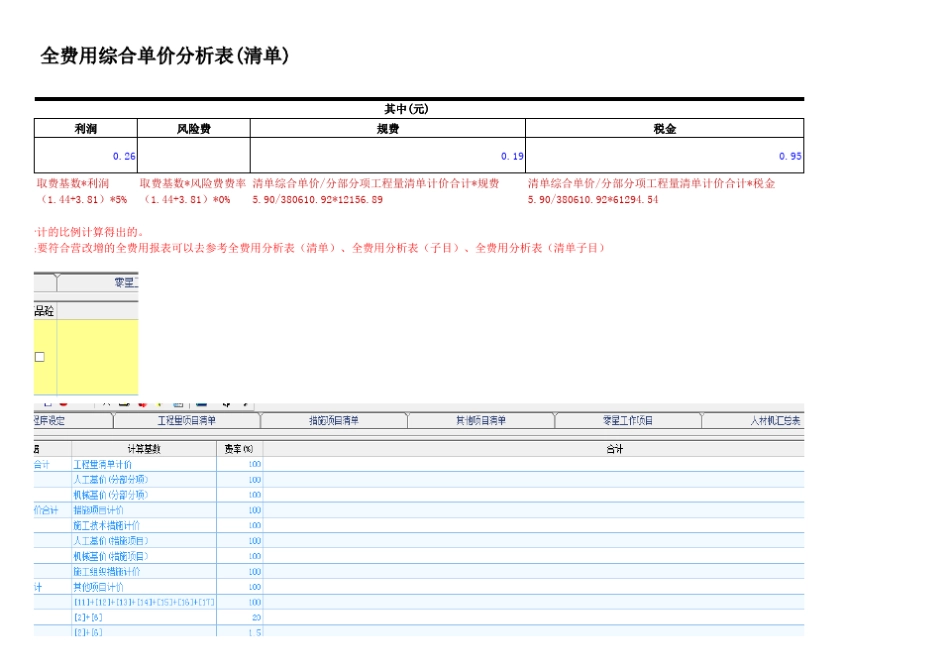
Task: Click the tax value 0.95
Action: [790, 156]
